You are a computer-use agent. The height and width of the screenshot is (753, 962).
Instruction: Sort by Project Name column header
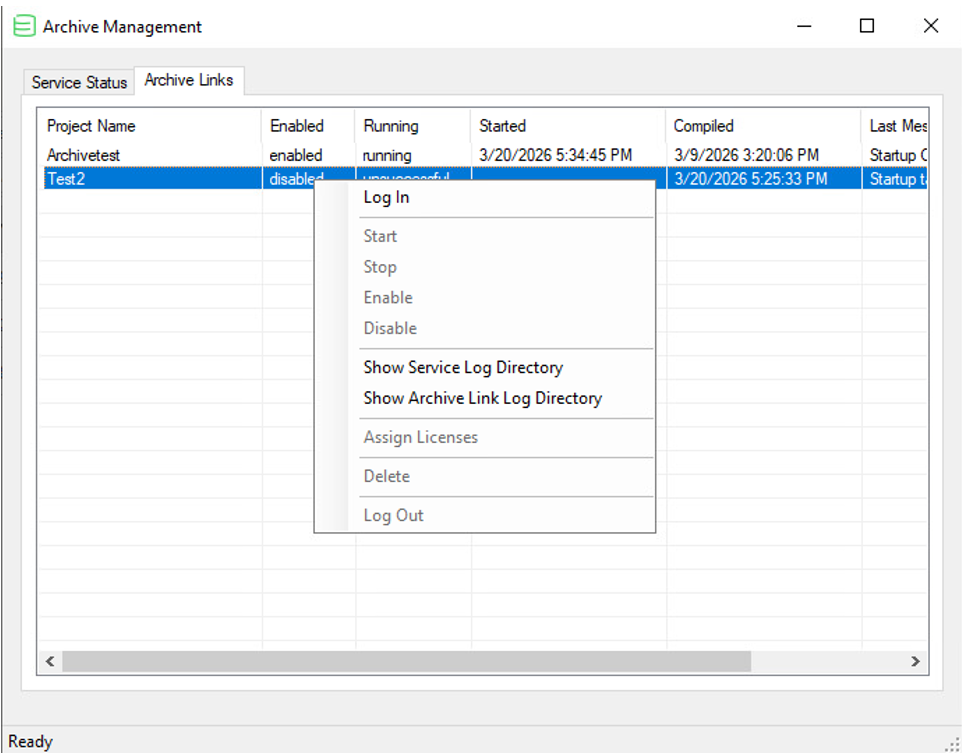click(150, 126)
